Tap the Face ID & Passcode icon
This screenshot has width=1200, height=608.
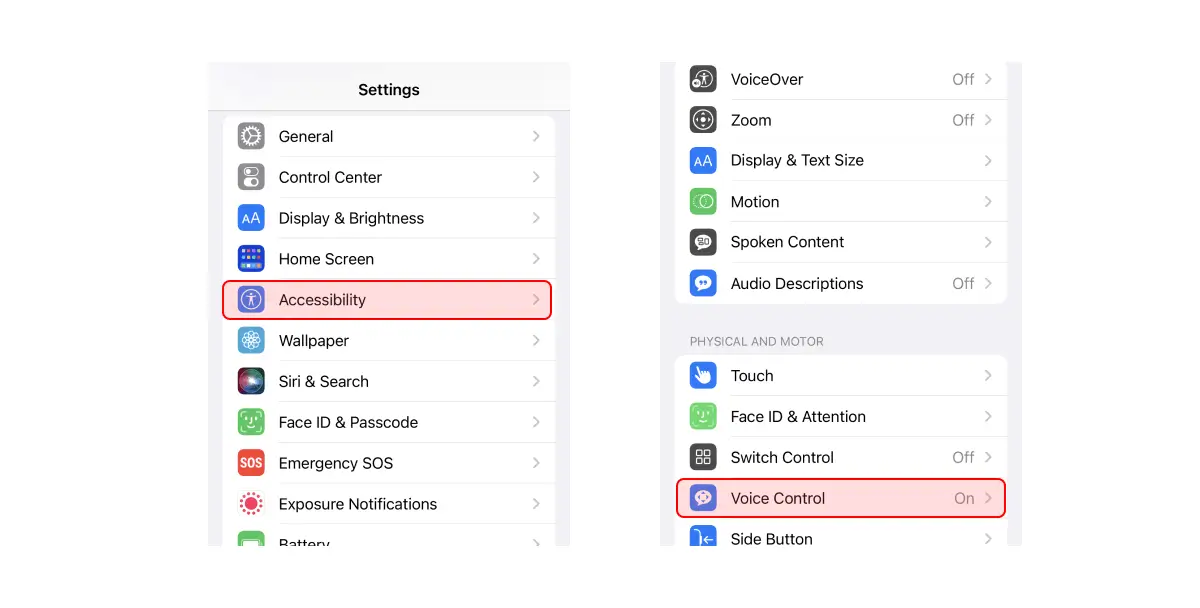pyautogui.click(x=251, y=422)
